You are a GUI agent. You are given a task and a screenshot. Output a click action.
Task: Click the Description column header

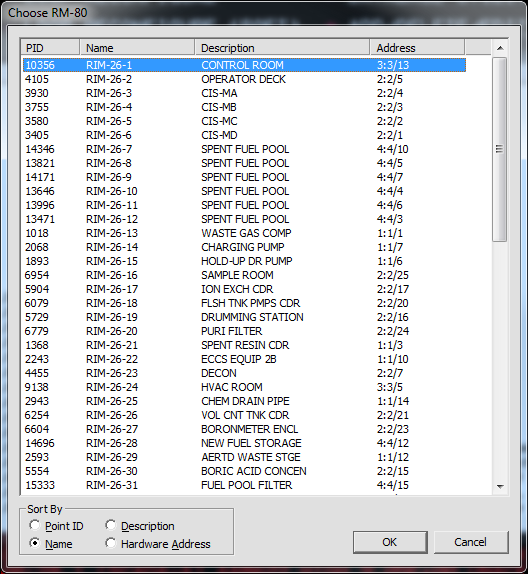click(x=282, y=48)
